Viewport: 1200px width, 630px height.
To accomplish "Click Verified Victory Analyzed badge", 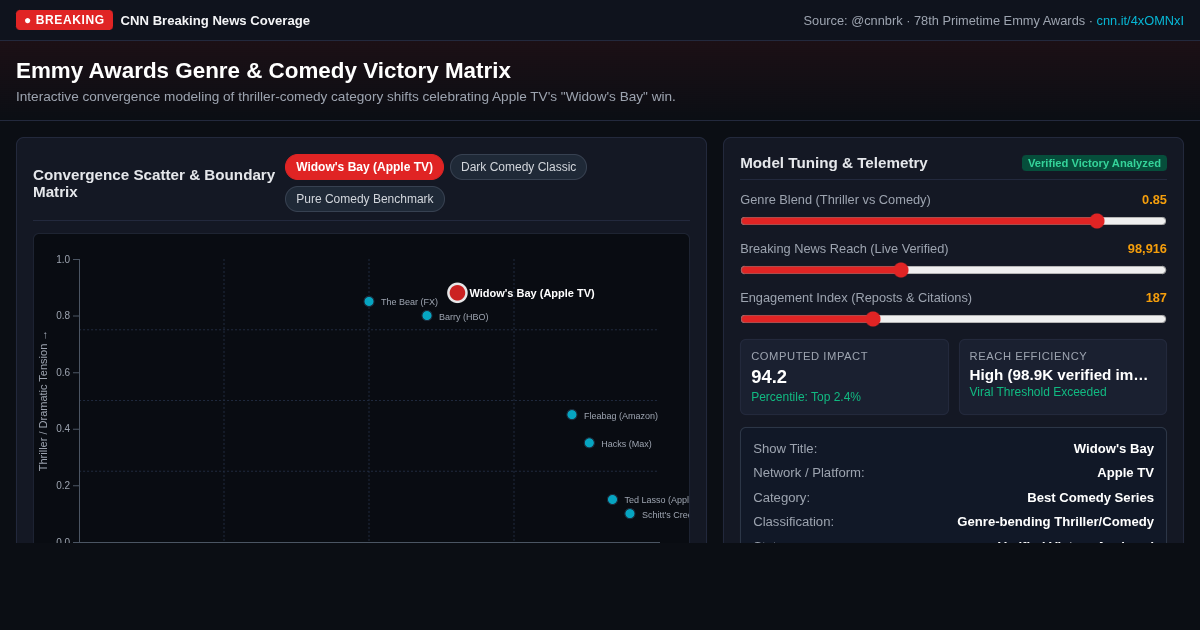I will point(1094,163).
